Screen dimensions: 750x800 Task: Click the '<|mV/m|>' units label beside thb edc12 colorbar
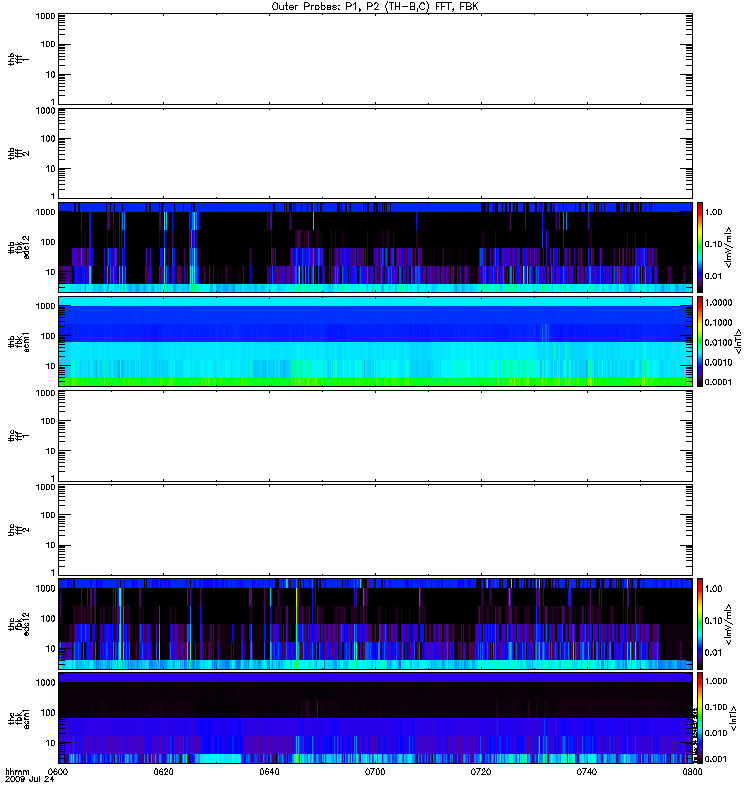pyautogui.click(x=728, y=247)
